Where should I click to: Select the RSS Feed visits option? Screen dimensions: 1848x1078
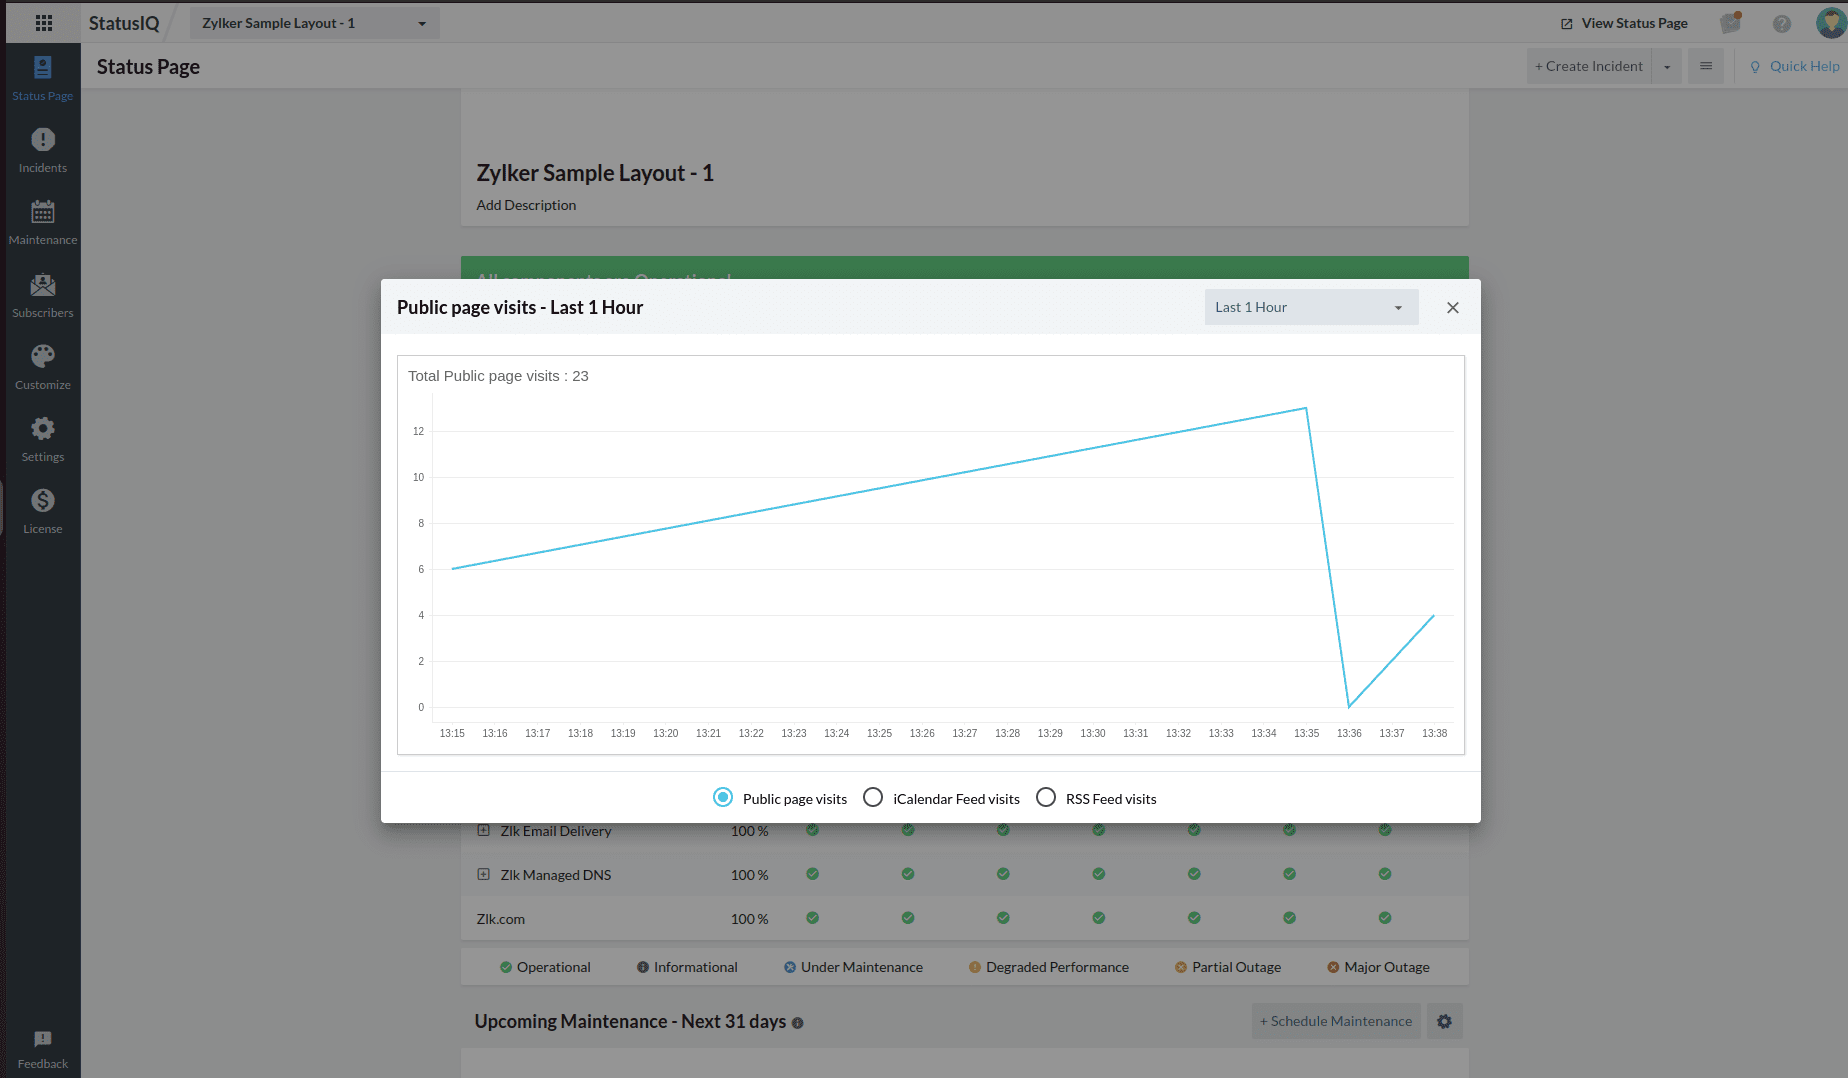point(1046,797)
